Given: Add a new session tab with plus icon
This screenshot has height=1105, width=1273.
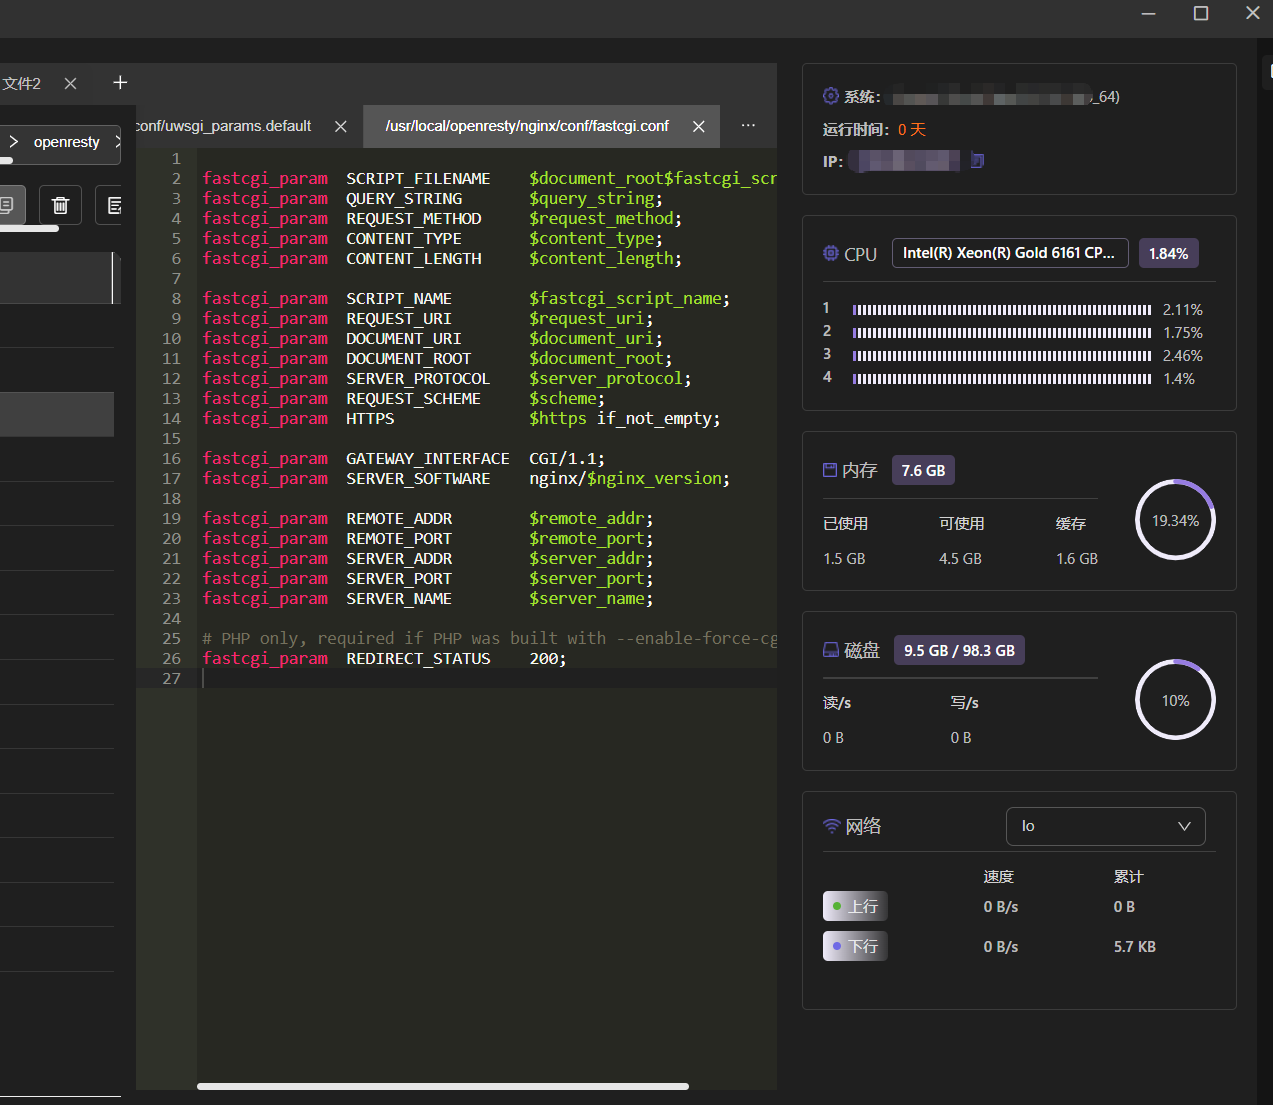Looking at the screenshot, I should click(120, 83).
